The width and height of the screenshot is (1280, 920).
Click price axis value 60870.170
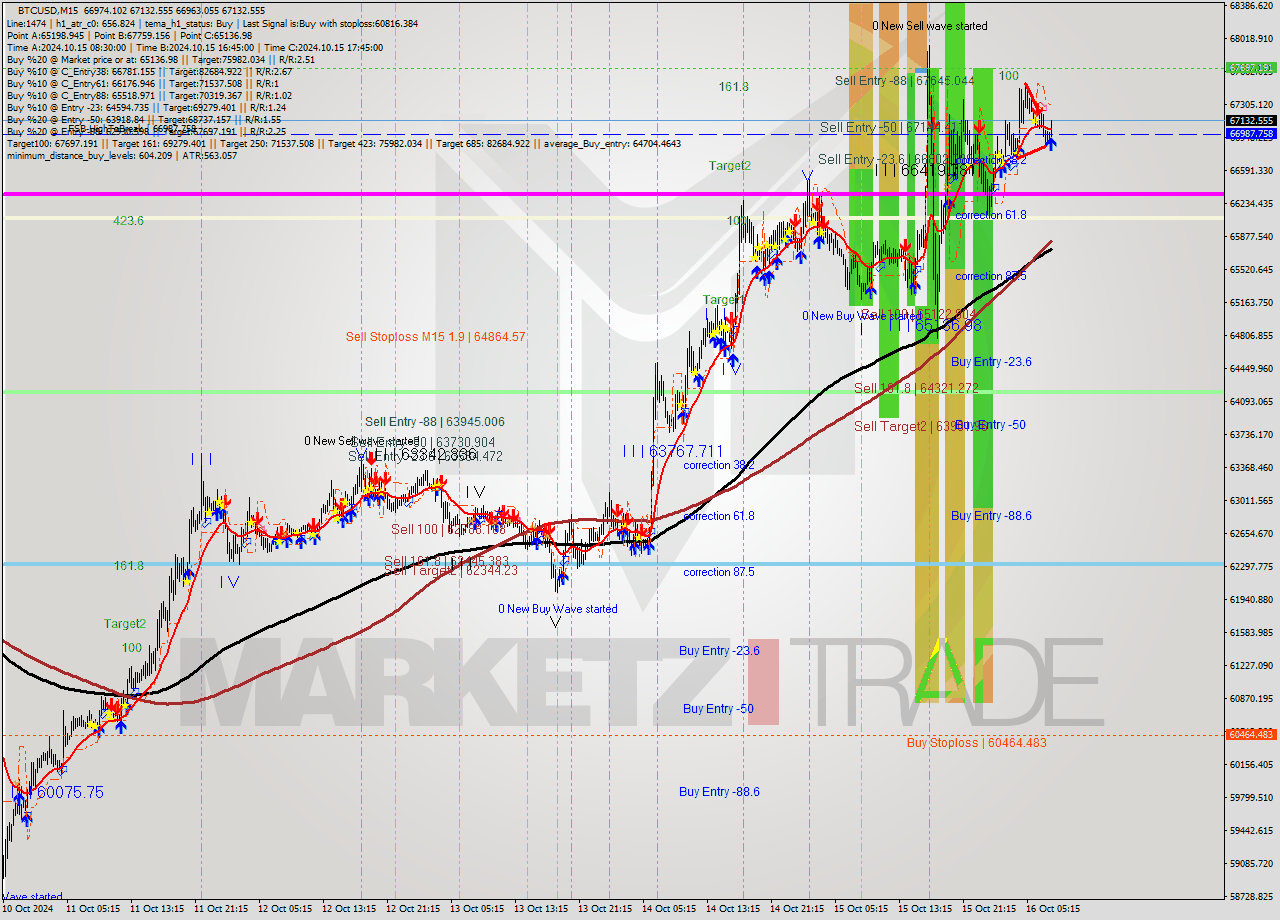coord(1251,698)
